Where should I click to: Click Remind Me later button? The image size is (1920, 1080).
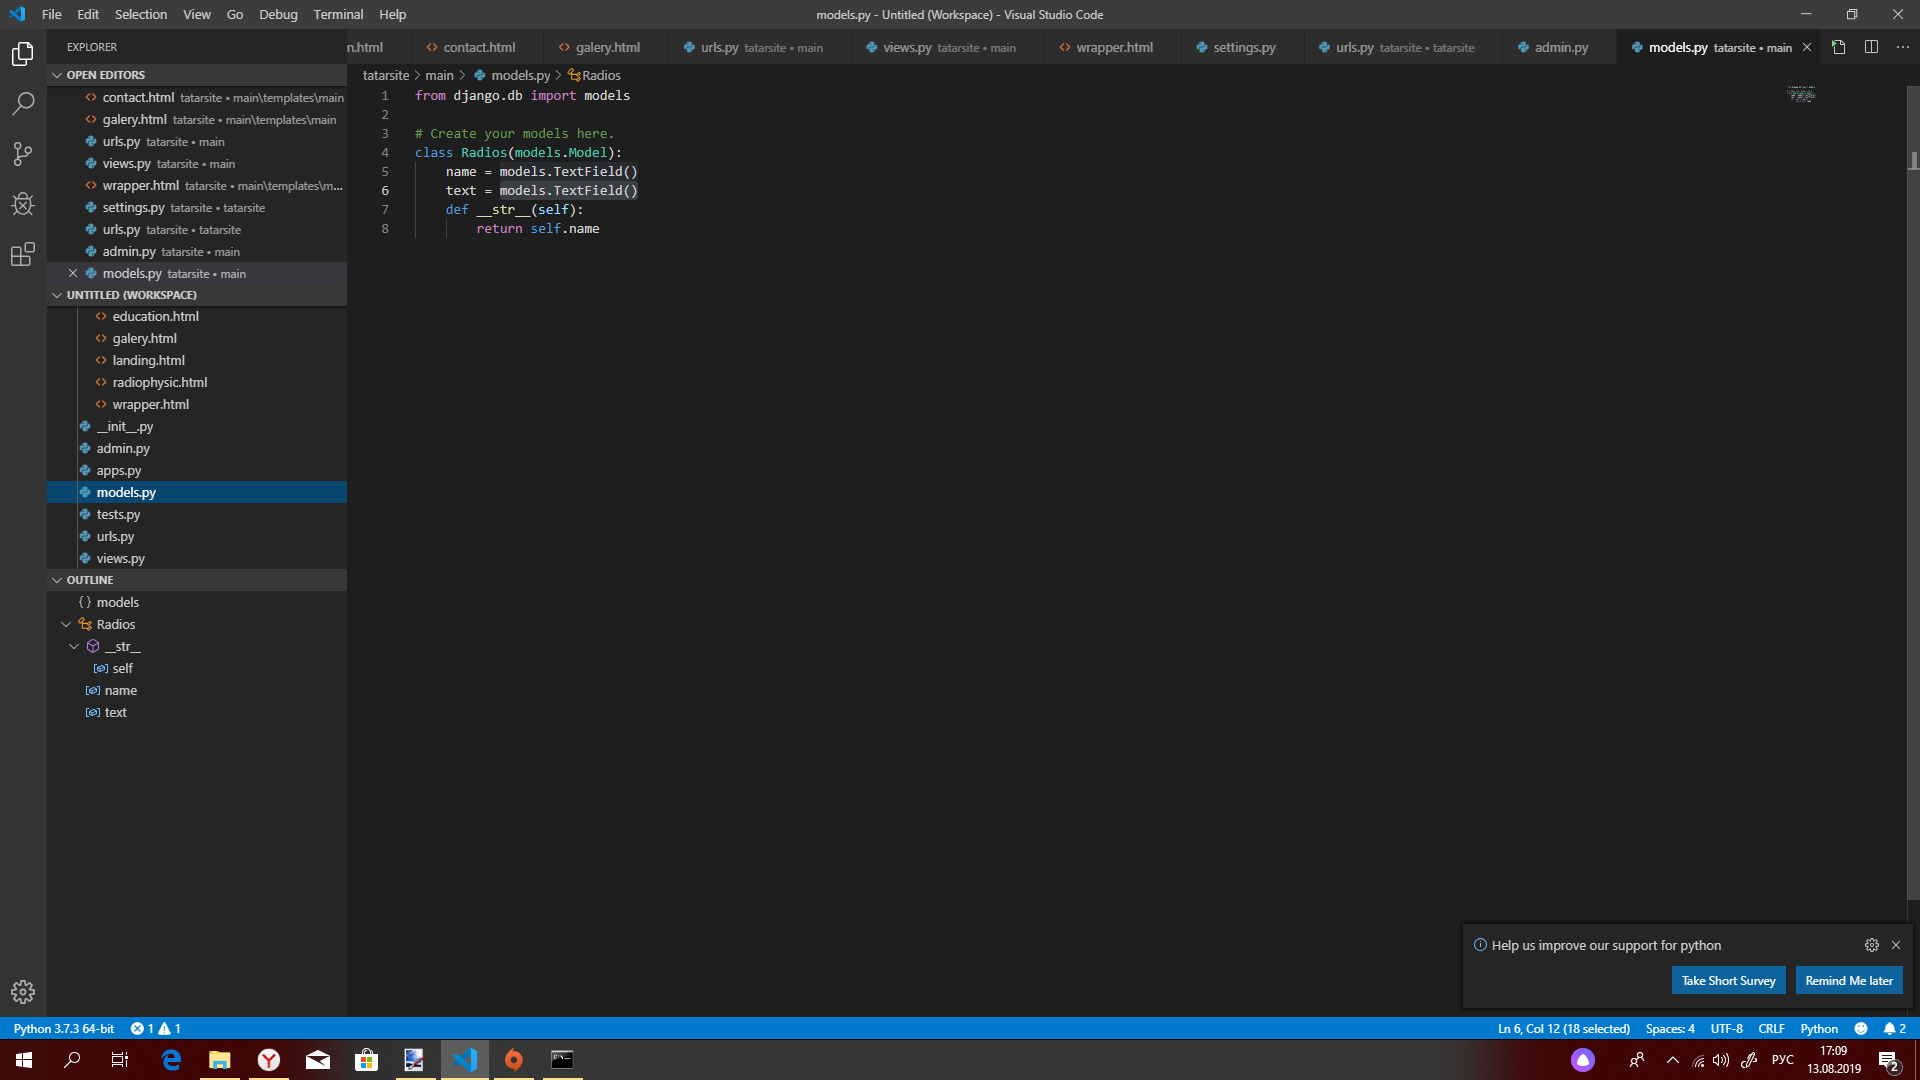pyautogui.click(x=1849, y=981)
